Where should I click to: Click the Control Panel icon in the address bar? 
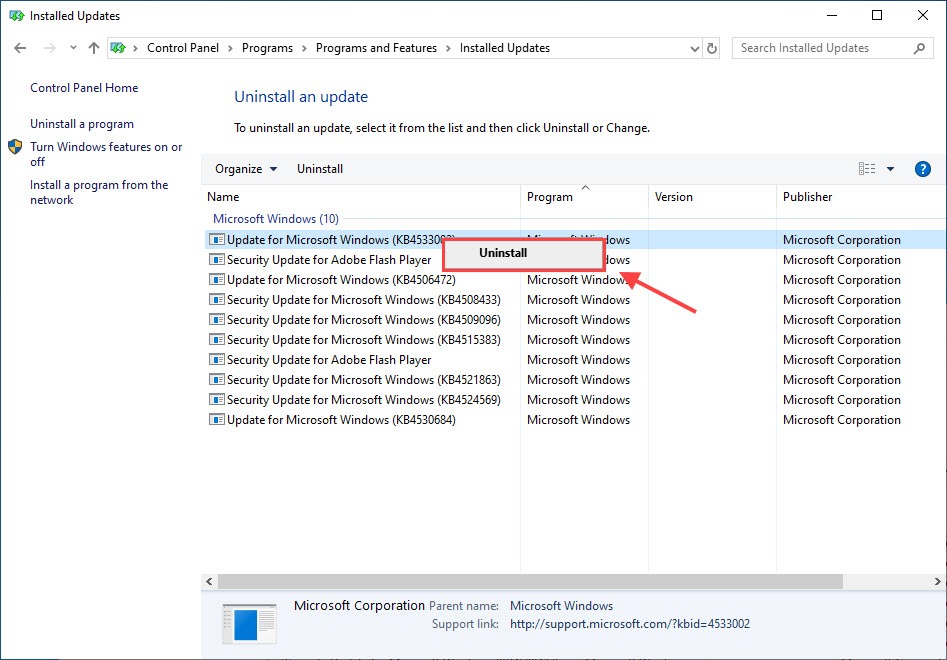118,47
